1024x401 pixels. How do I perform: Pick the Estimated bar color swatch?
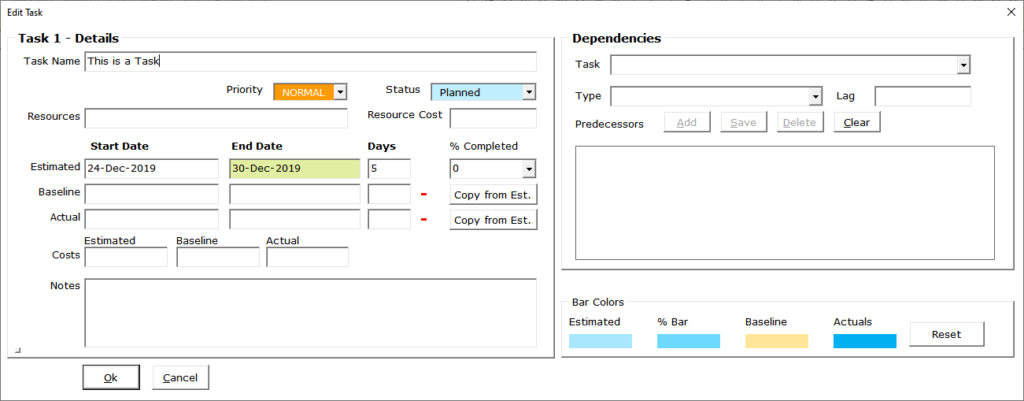[600, 341]
